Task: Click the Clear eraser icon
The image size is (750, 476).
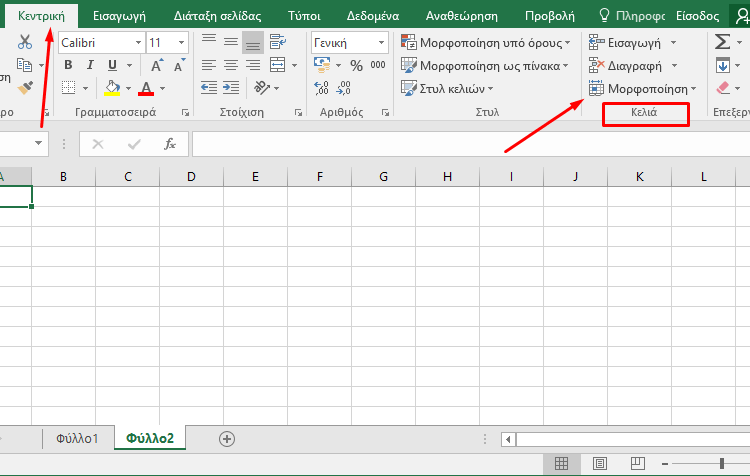Action: tap(723, 88)
